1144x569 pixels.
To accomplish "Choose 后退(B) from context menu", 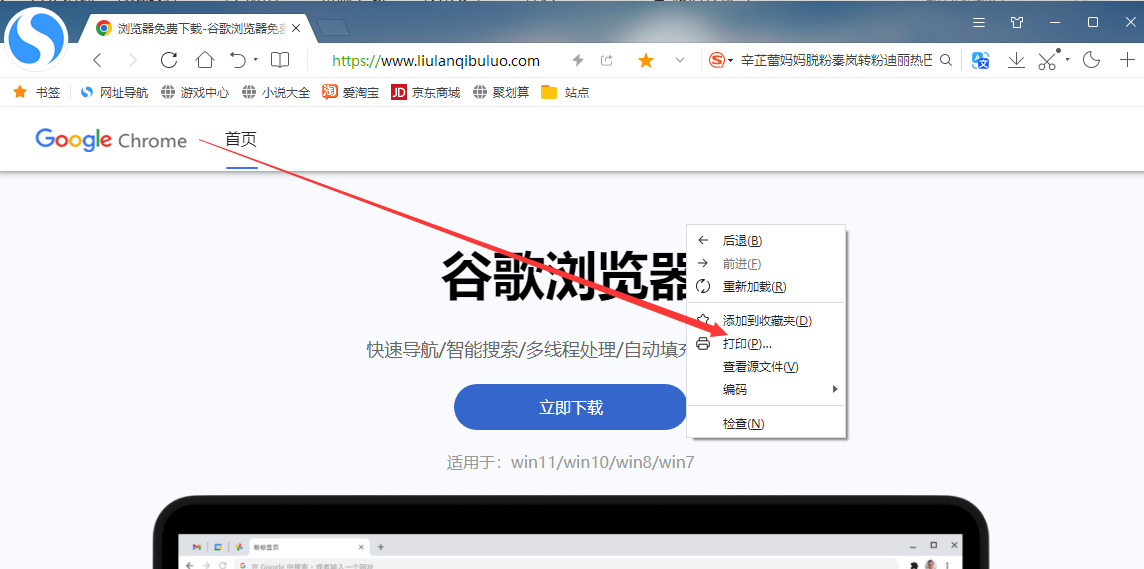I will tap(766, 240).
